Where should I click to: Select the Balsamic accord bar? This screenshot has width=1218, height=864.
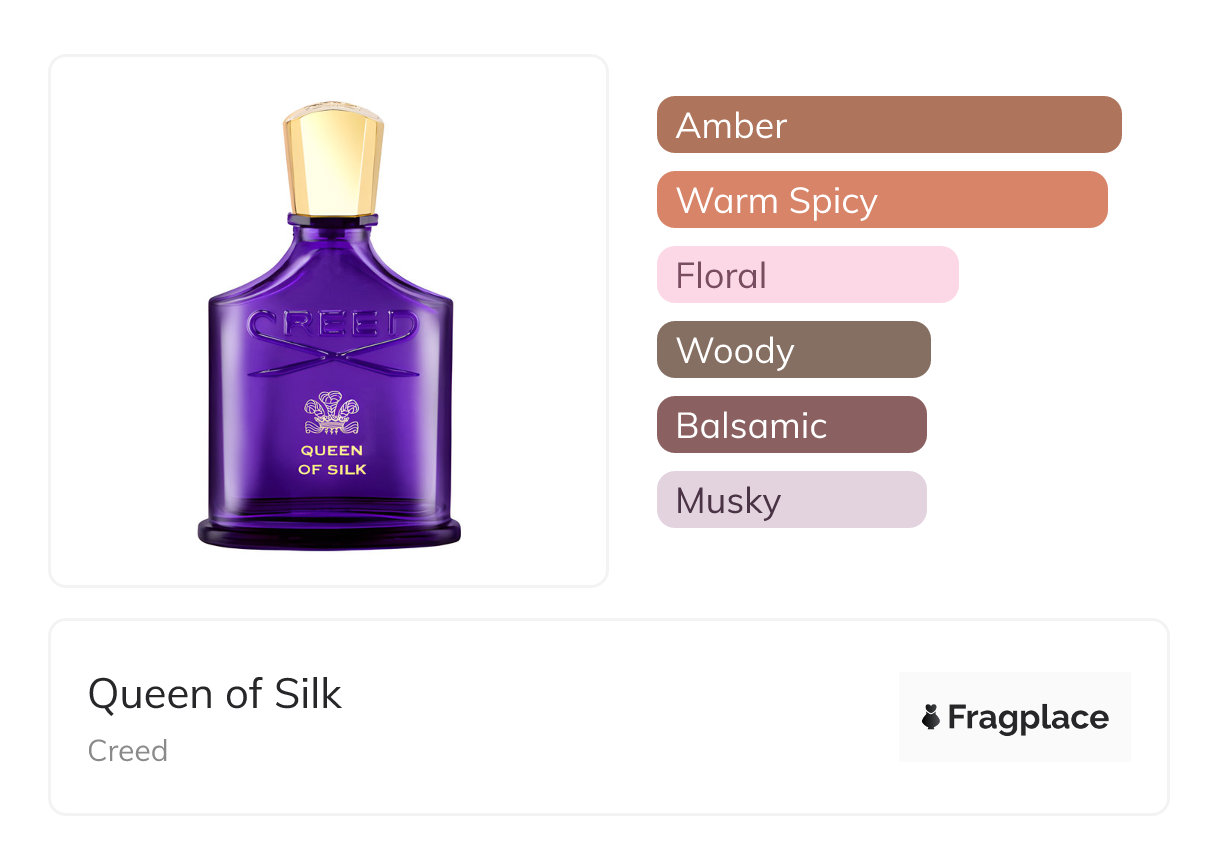[791, 425]
